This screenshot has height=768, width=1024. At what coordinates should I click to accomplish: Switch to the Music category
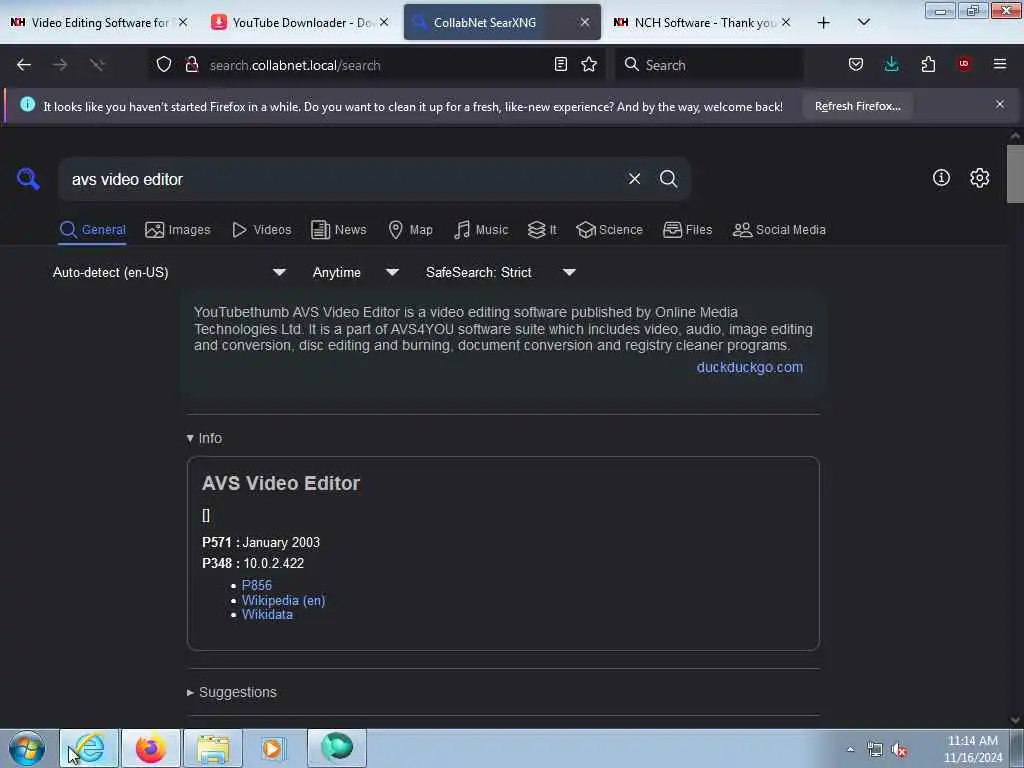[481, 230]
